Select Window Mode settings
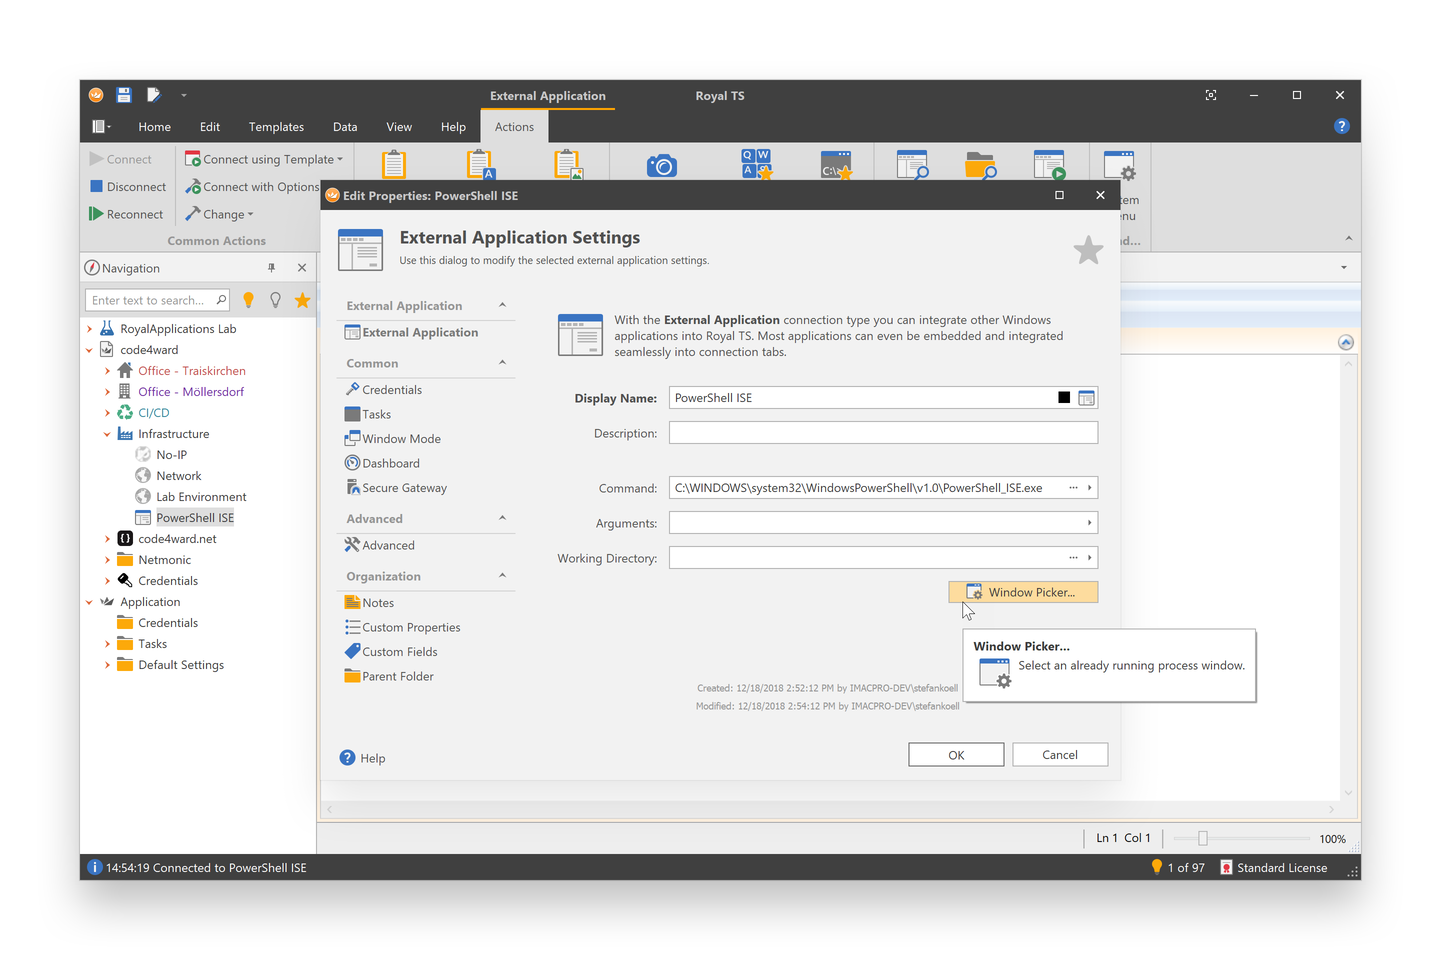 (x=400, y=438)
